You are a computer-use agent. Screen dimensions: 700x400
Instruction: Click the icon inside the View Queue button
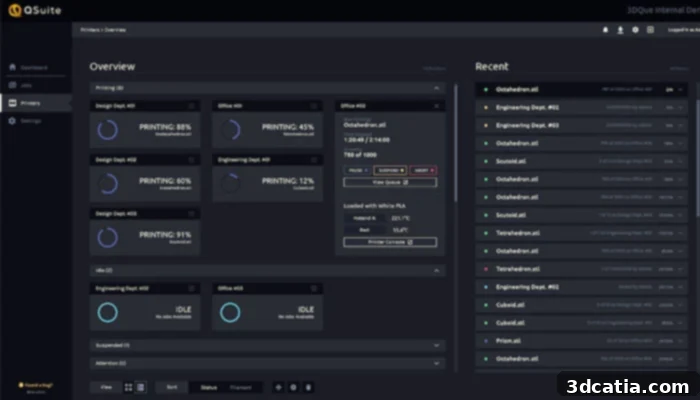(x=406, y=182)
